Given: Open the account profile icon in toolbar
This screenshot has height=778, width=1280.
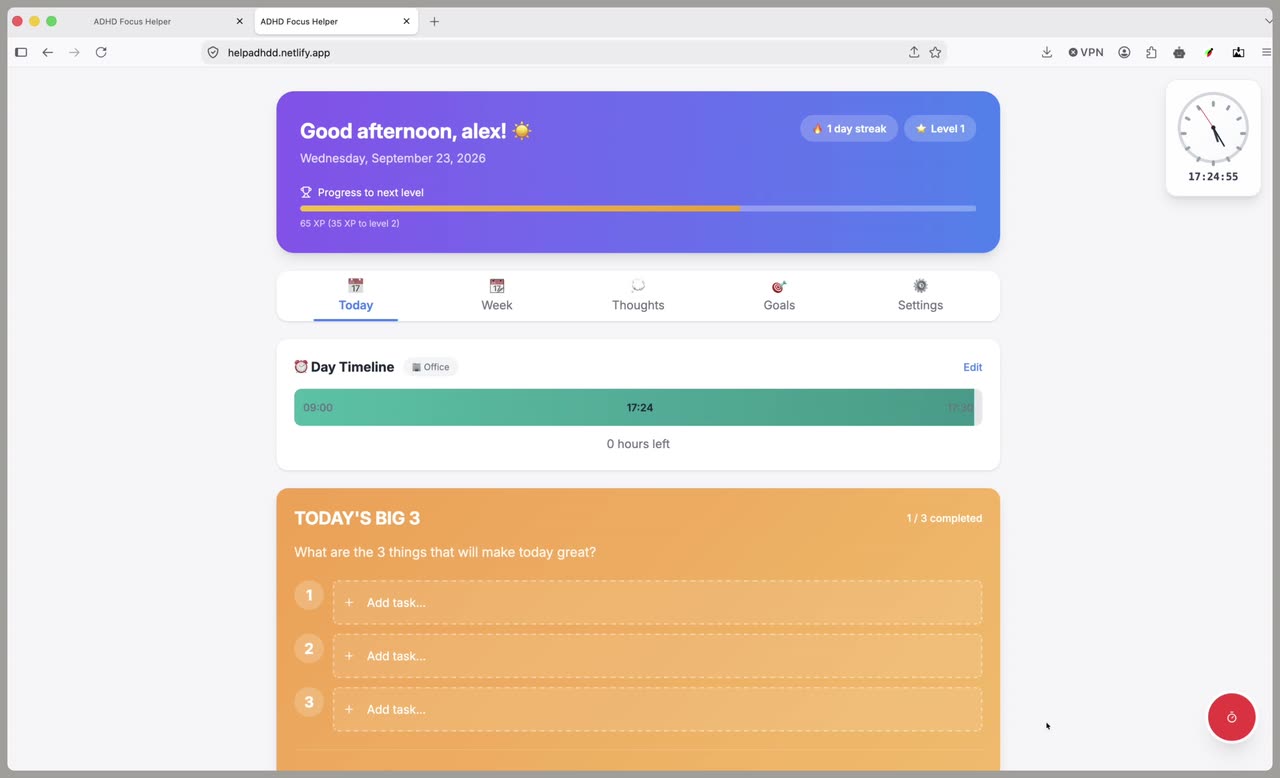Looking at the screenshot, I should pos(1125,52).
